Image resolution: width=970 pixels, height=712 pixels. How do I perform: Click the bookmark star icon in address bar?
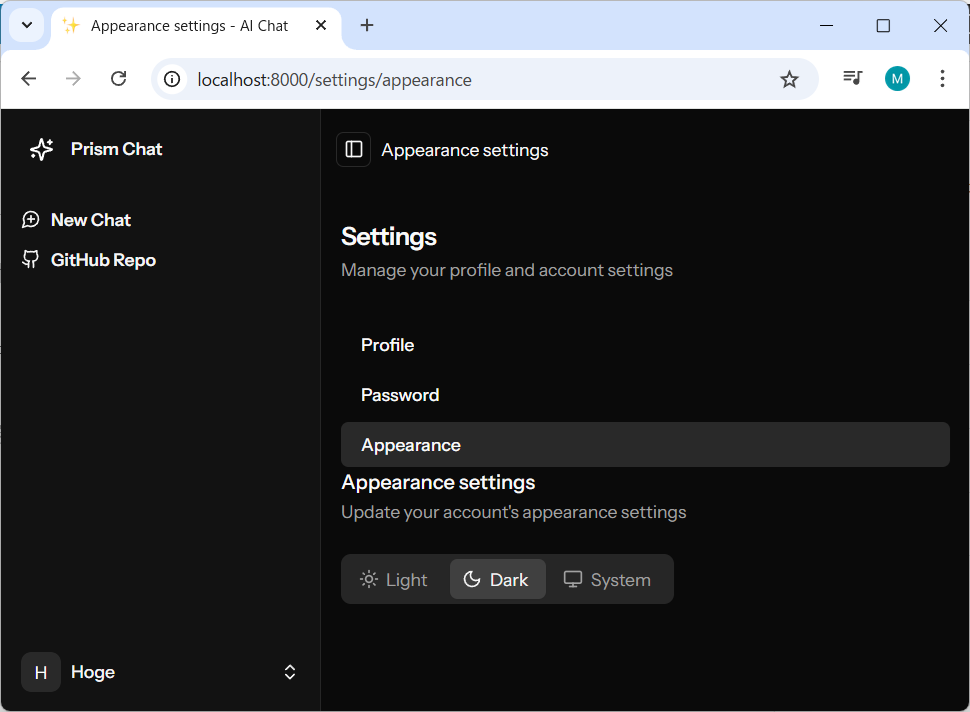coord(789,79)
